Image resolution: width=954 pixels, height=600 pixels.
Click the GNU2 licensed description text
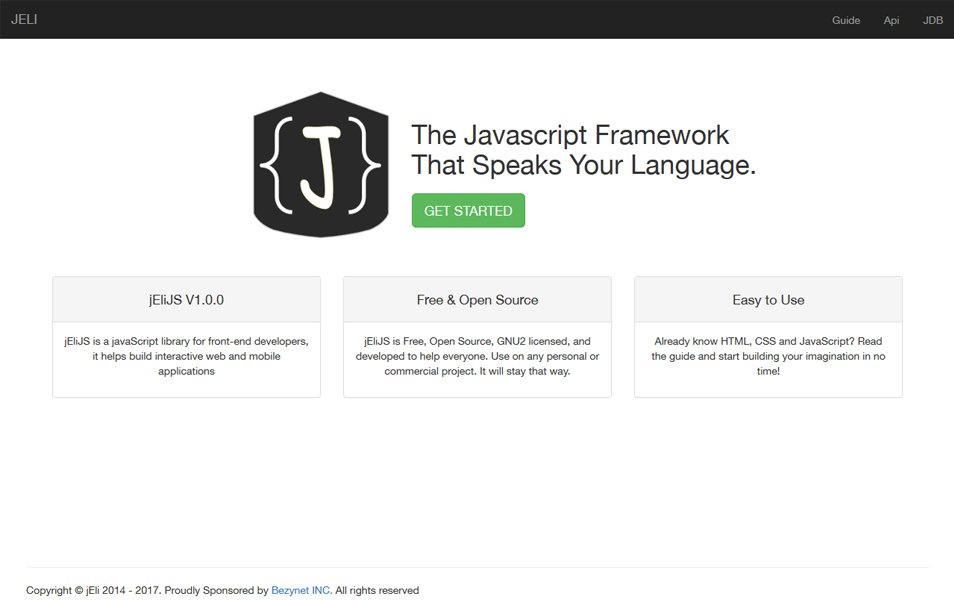(x=477, y=356)
